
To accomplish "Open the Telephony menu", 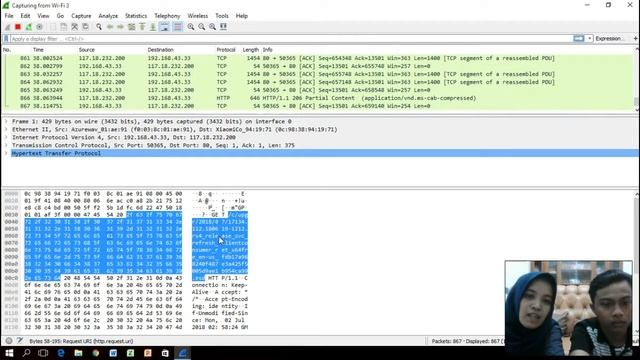I will pyautogui.click(x=167, y=16).
